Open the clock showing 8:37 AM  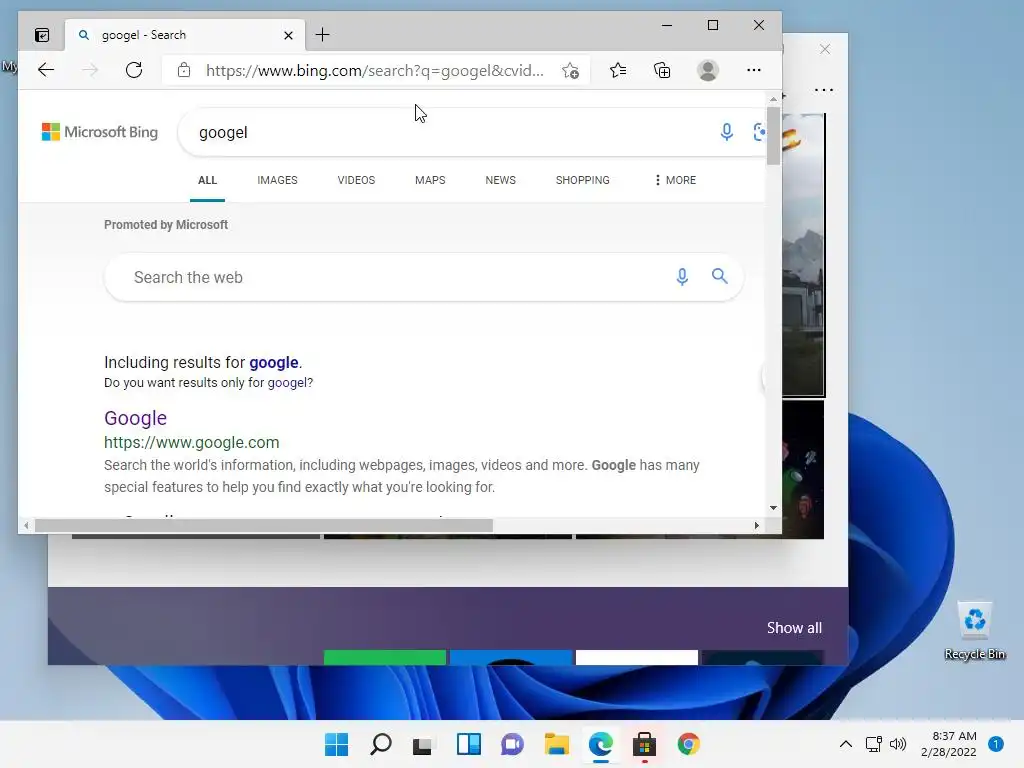(948, 744)
